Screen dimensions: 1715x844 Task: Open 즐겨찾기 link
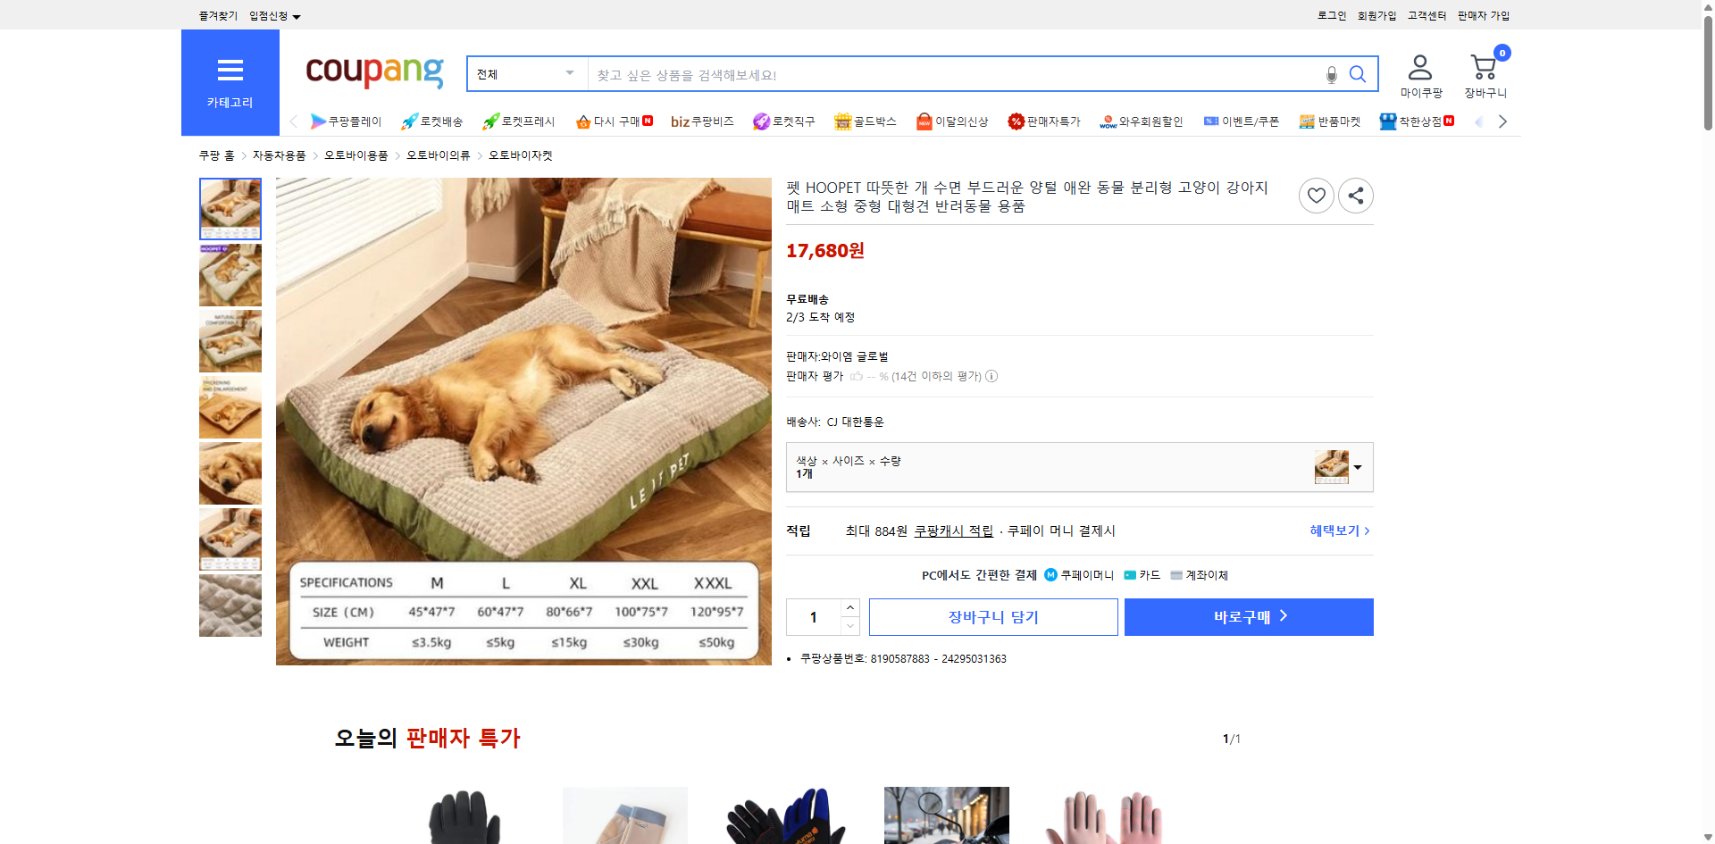tap(218, 16)
